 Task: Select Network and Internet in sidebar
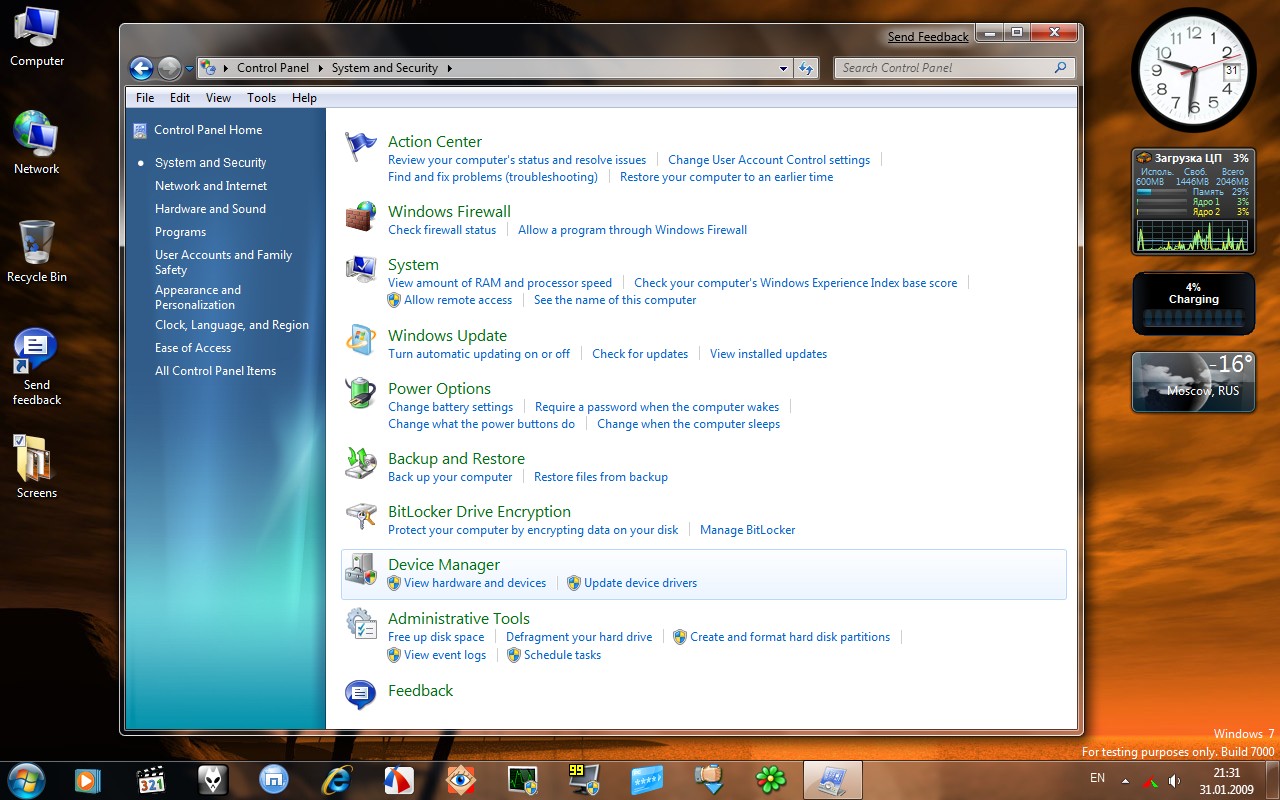click(211, 186)
